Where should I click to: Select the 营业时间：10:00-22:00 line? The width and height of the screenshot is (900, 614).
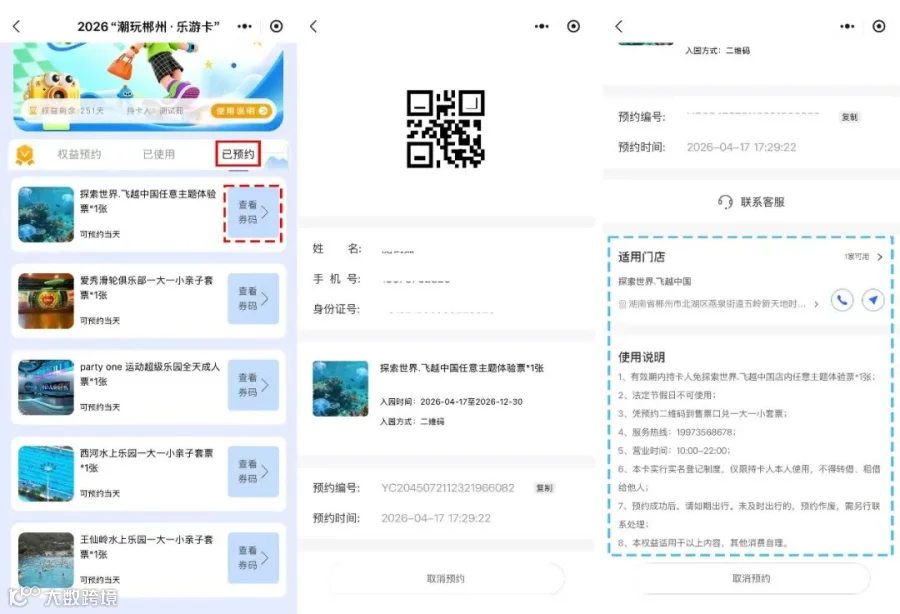point(674,450)
